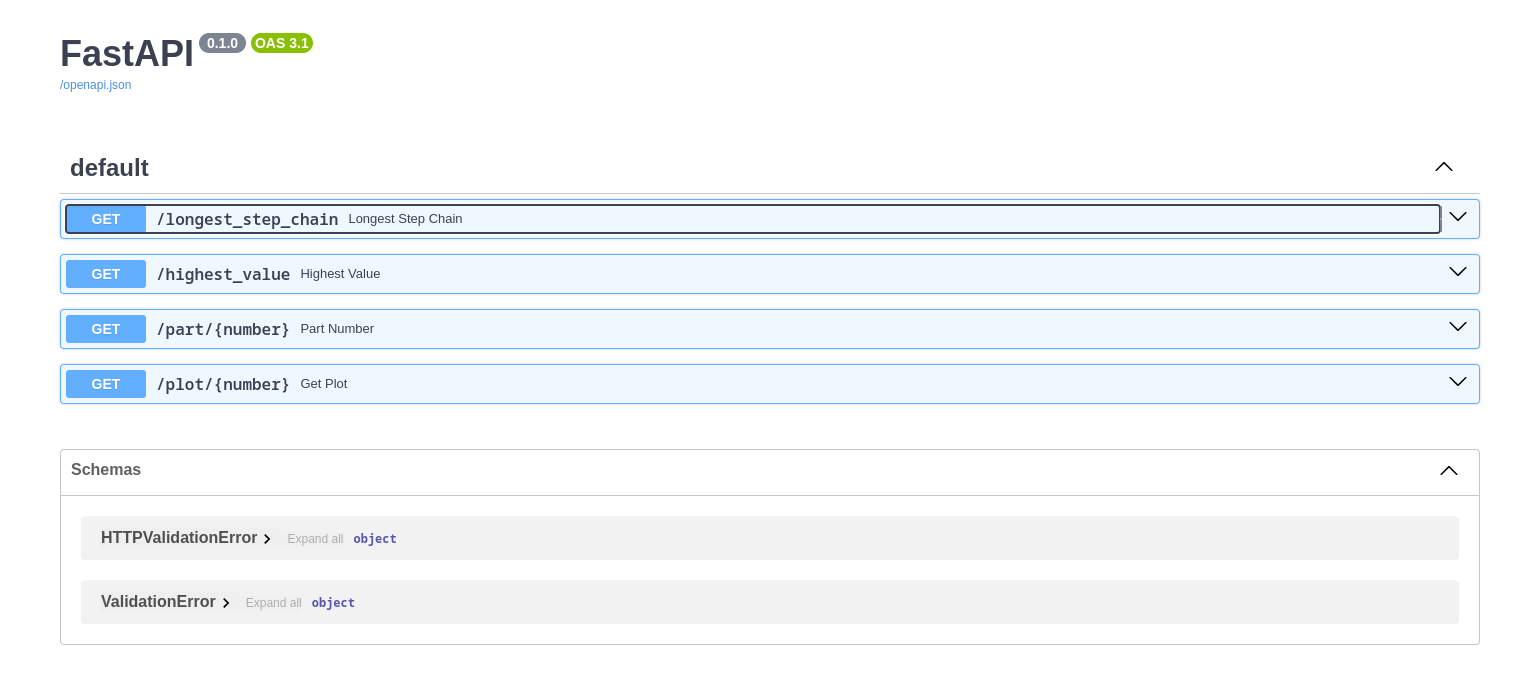Click GET badge for /highest_value
The width and height of the screenshot is (1514, 684).
click(106, 274)
